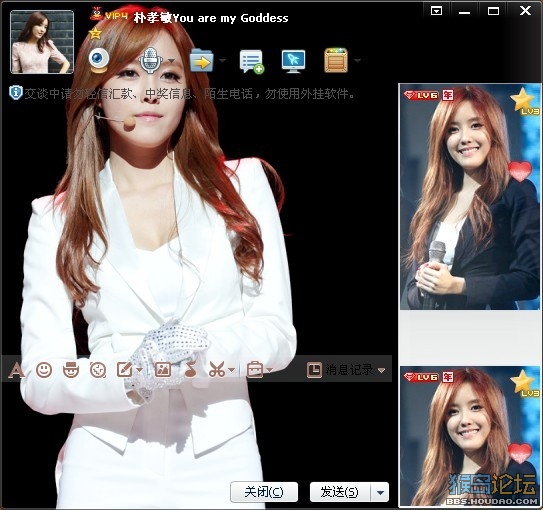Close the chat window with X

click(x=525, y=11)
